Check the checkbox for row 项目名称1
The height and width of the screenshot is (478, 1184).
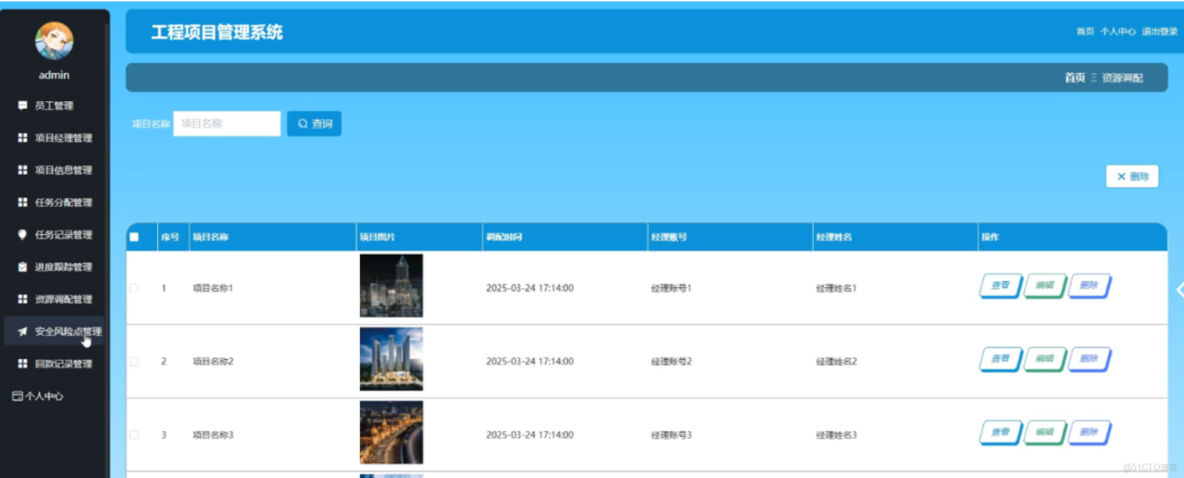(x=134, y=288)
